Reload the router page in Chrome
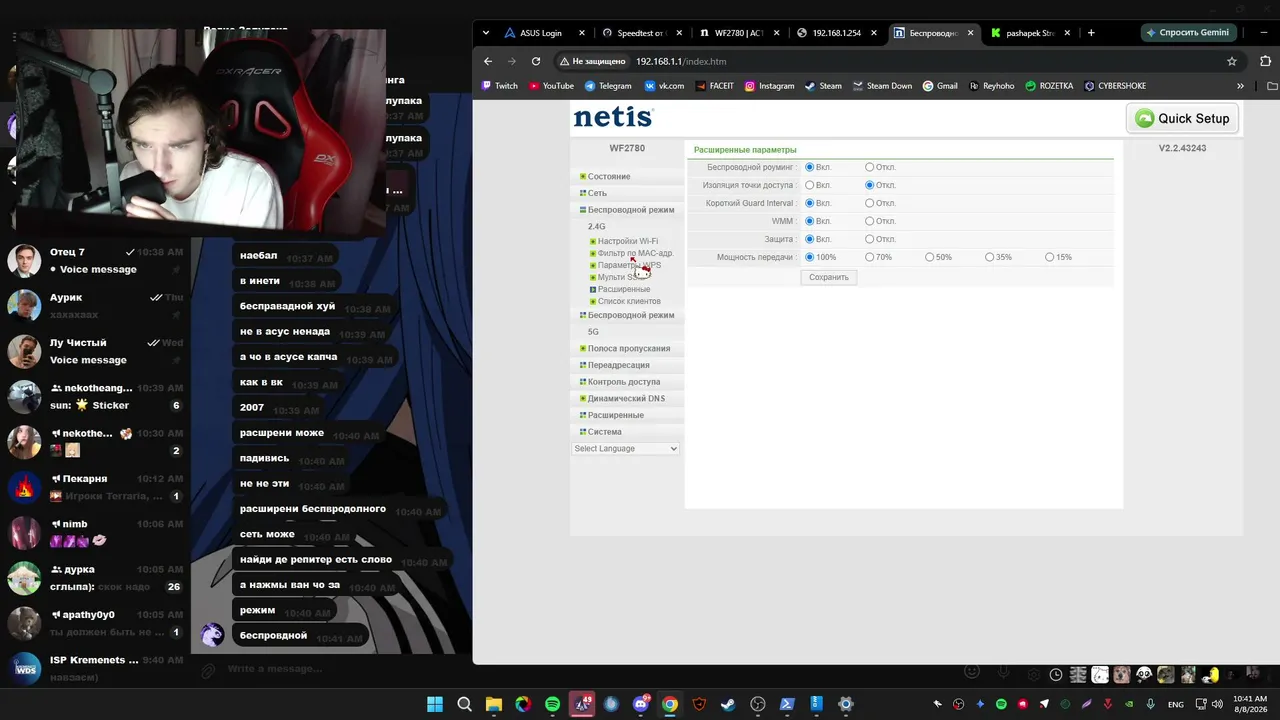Screen dimensions: 1280x720 536,61
